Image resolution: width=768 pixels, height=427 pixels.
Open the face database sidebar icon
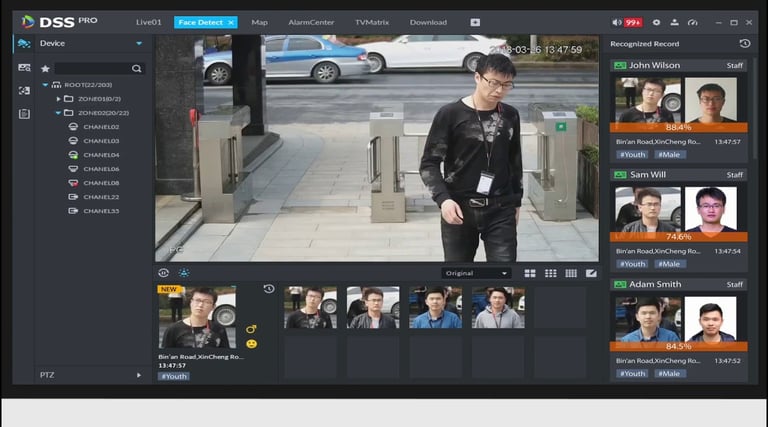point(24,68)
